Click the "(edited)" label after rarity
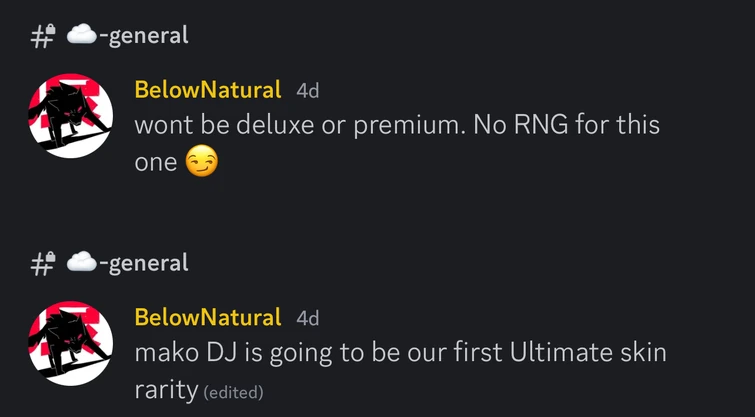The width and height of the screenshot is (755, 417). tap(233, 392)
